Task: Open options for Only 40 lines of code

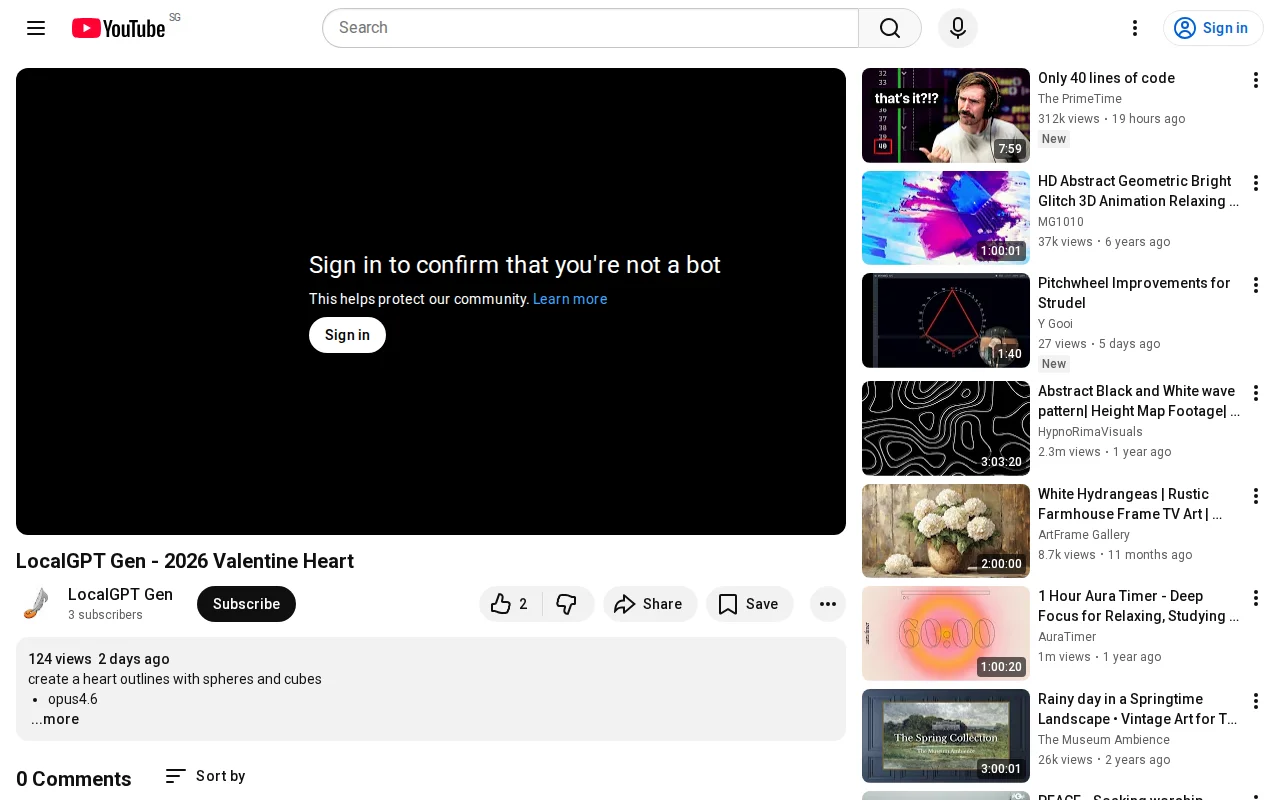Action: 1256,80
